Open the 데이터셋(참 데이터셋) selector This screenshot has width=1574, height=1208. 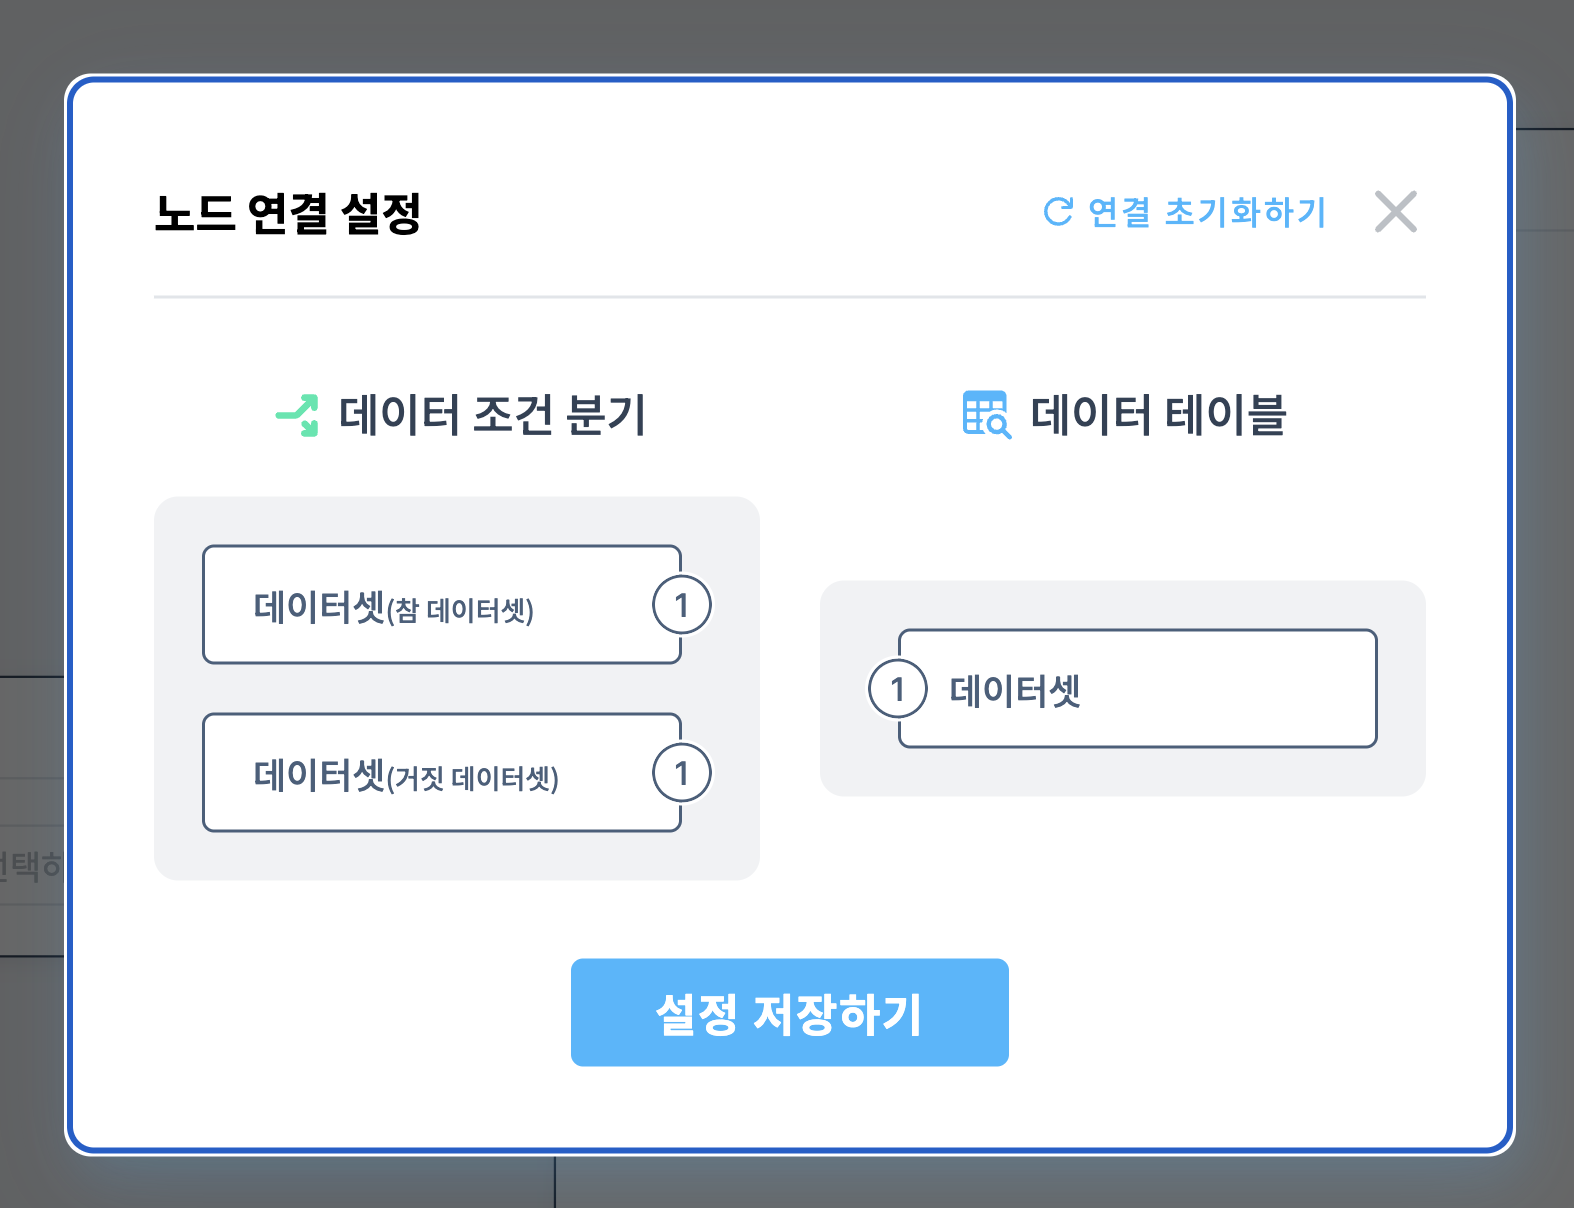(440, 604)
